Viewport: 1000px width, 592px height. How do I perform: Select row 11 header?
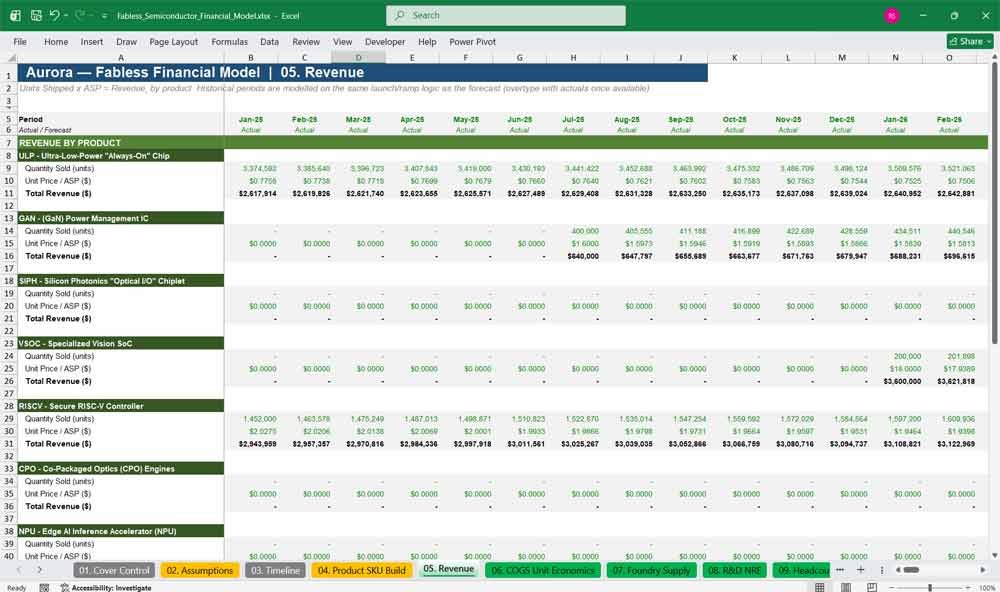pos(9,193)
